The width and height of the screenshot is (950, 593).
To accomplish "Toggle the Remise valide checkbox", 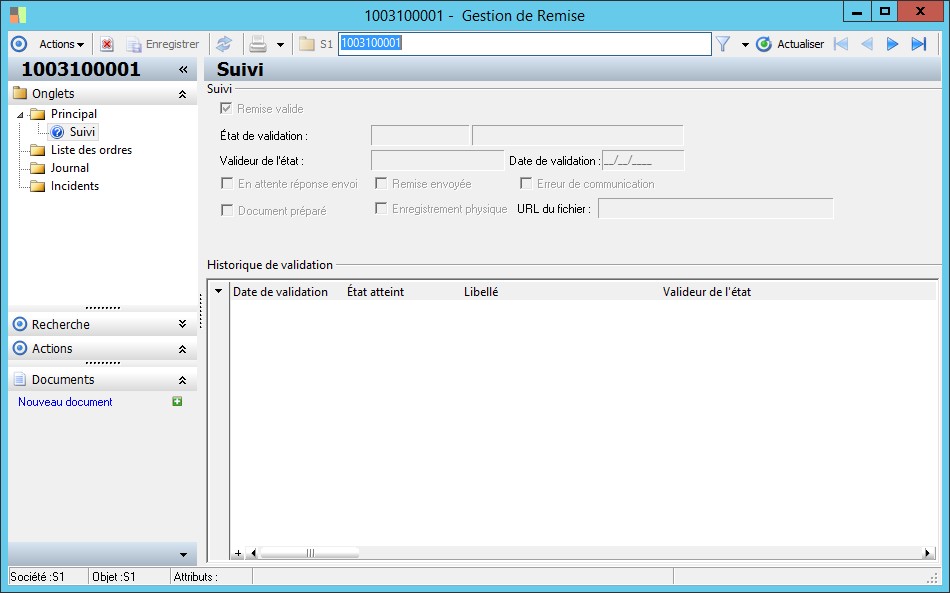I will (227, 109).
